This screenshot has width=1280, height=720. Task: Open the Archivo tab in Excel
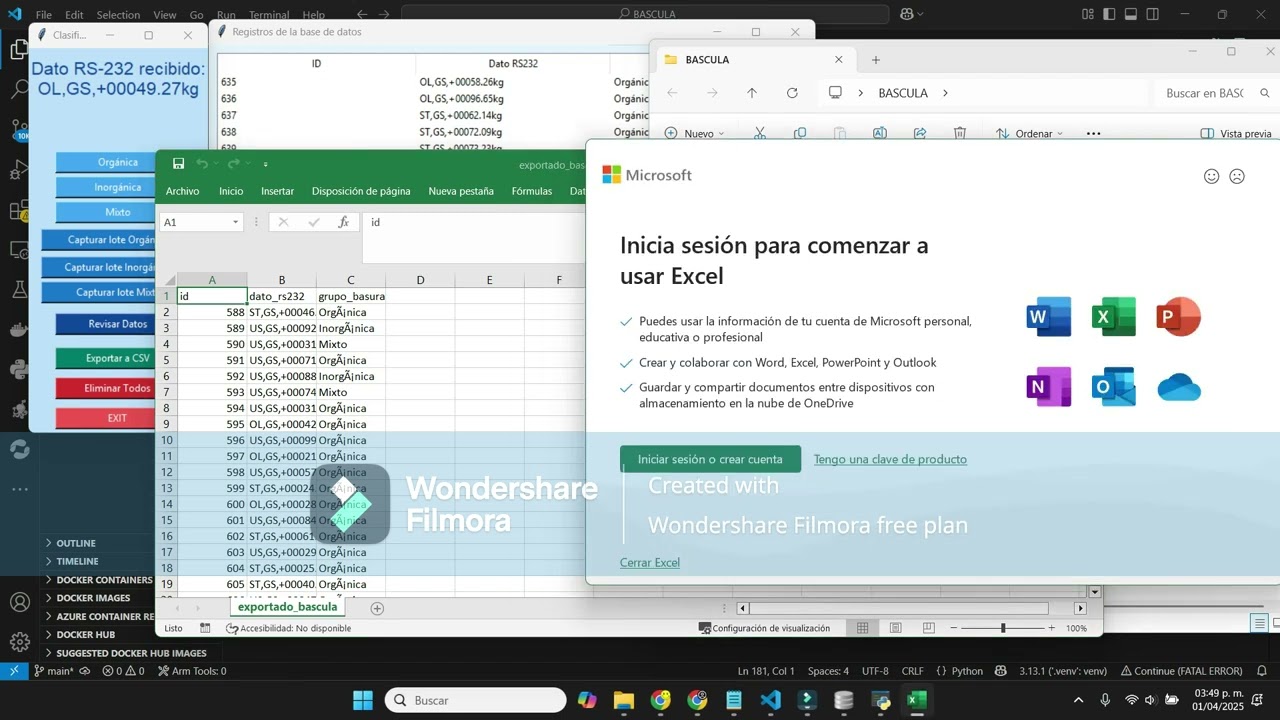[x=182, y=191]
